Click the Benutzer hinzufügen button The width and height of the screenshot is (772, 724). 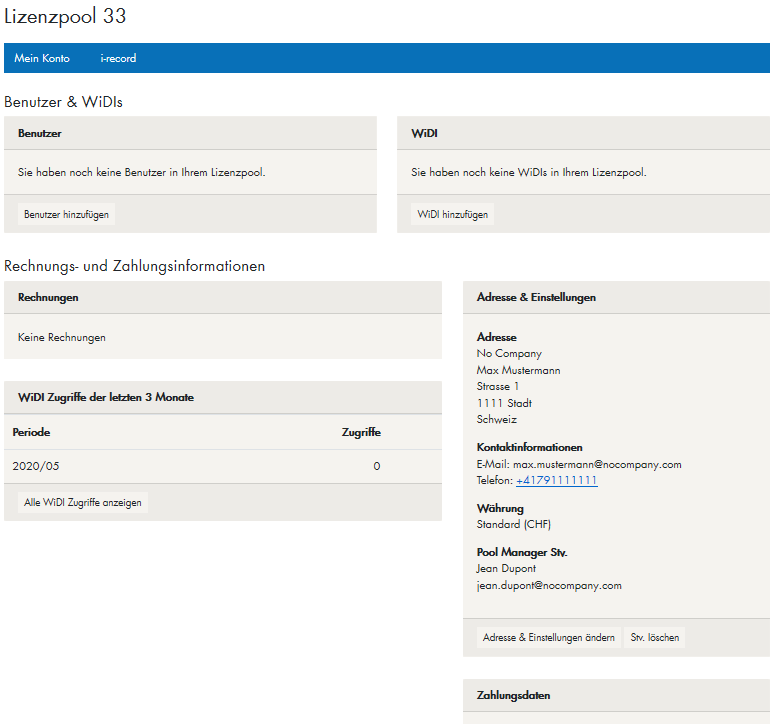click(67, 214)
